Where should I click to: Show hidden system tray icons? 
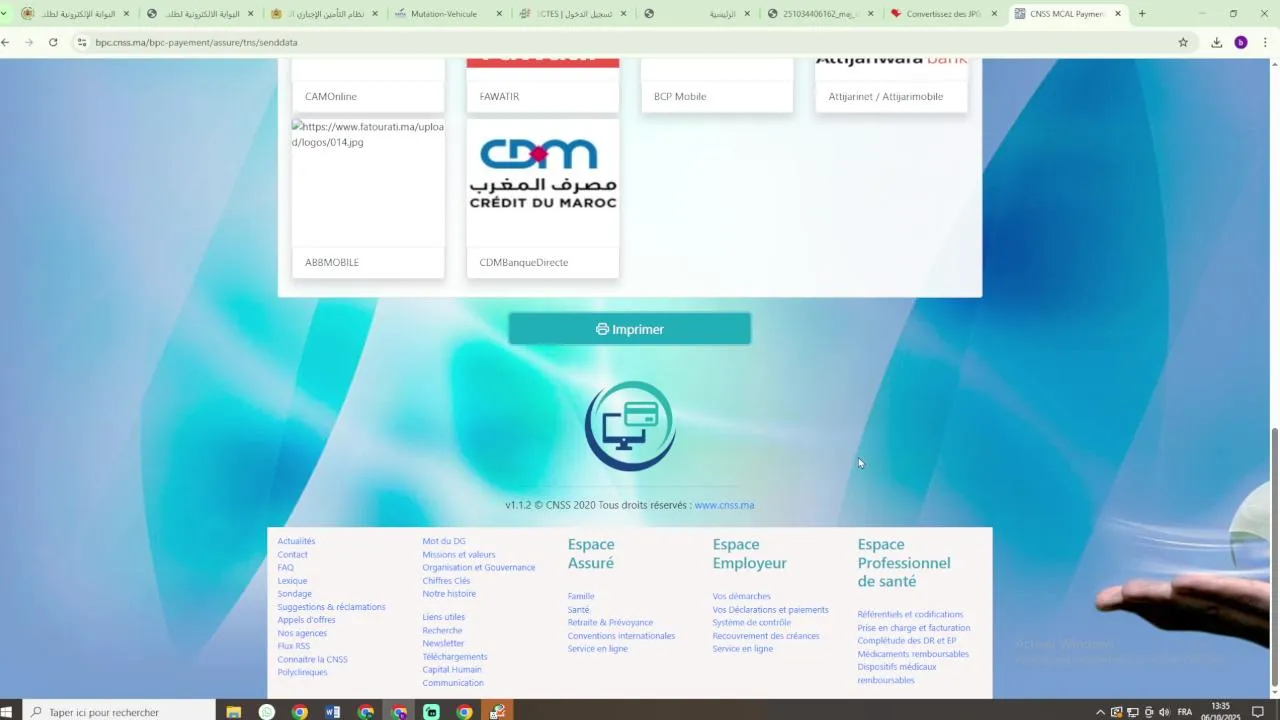(1101, 712)
